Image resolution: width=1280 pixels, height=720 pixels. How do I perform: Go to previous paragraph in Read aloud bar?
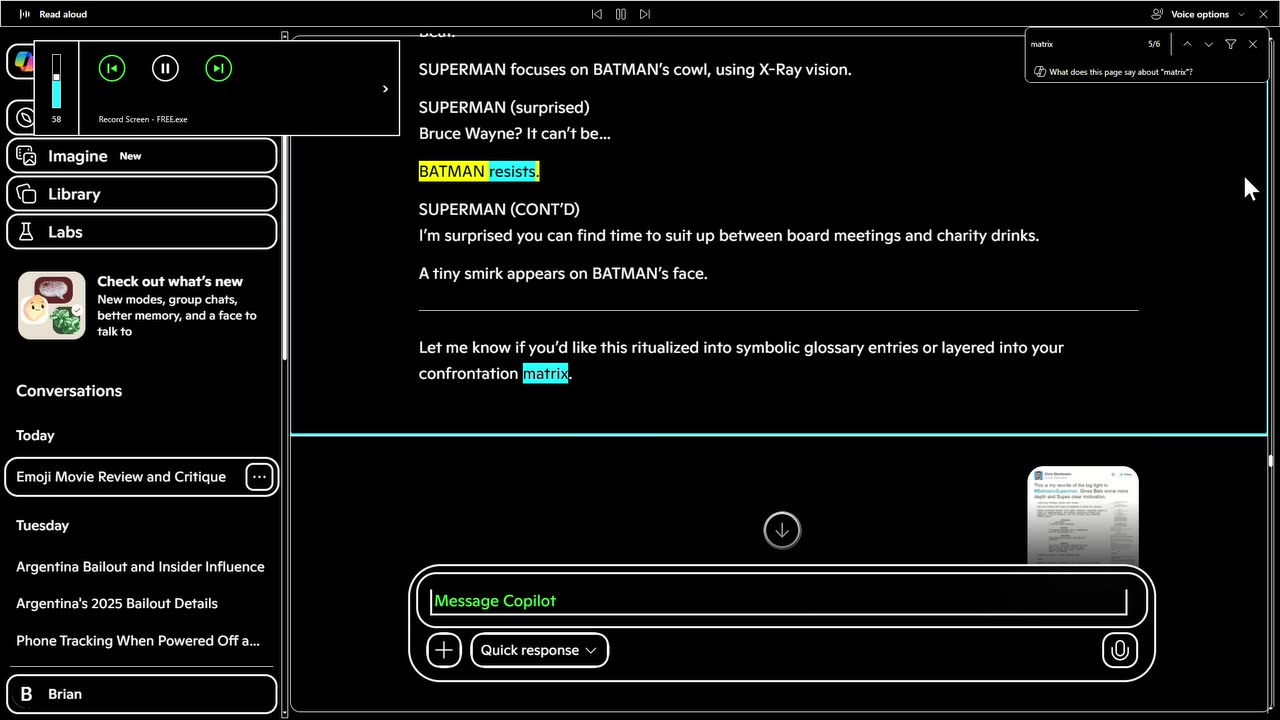coord(597,14)
